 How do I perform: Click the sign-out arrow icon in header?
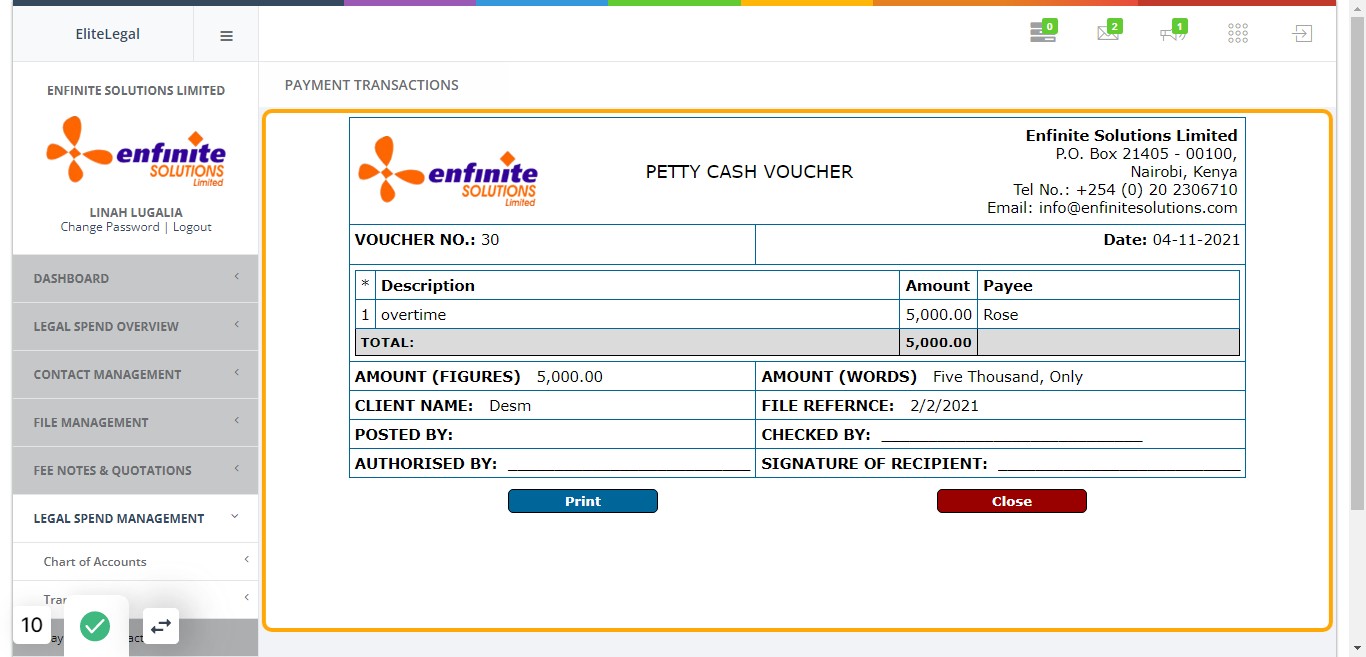(1301, 34)
